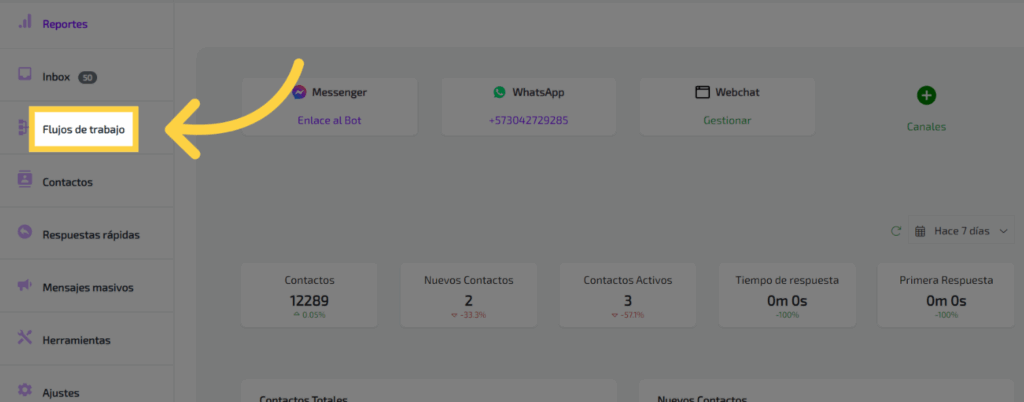This screenshot has height=402, width=1024.
Task: Open the Herramientas tools icon
Action: pyautogui.click(x=25, y=339)
